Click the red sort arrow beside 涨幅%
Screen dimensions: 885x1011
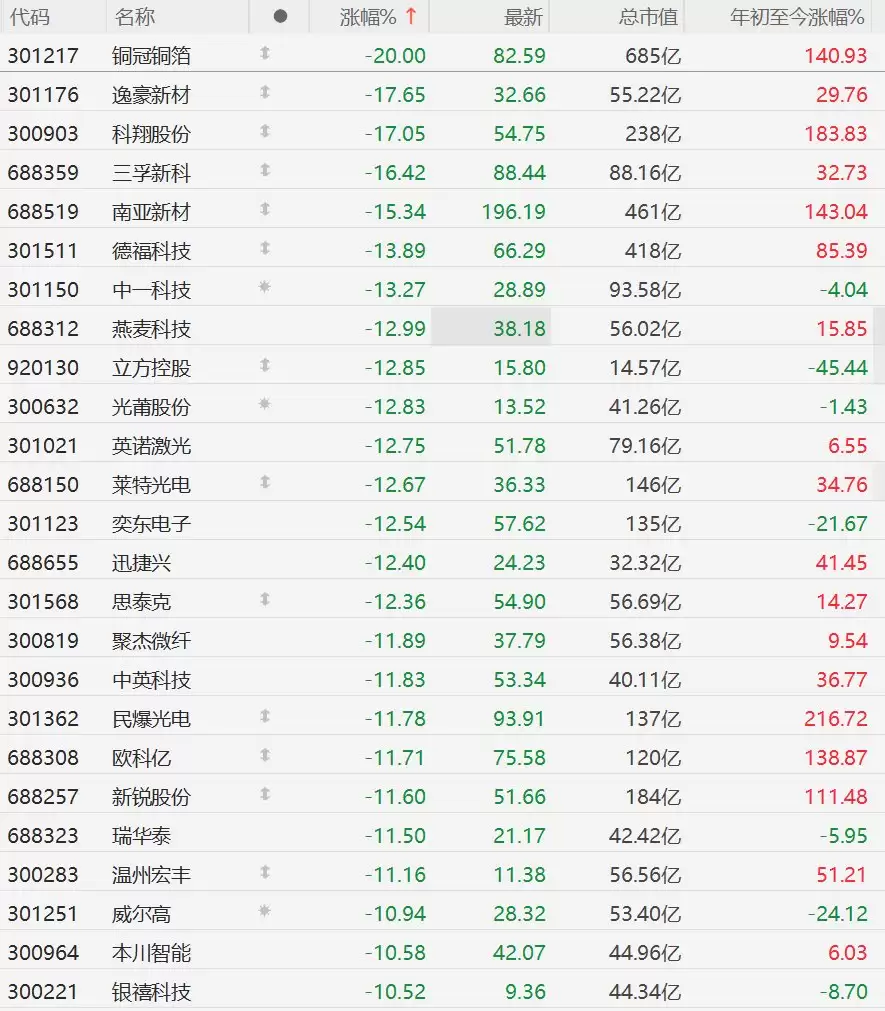point(411,16)
